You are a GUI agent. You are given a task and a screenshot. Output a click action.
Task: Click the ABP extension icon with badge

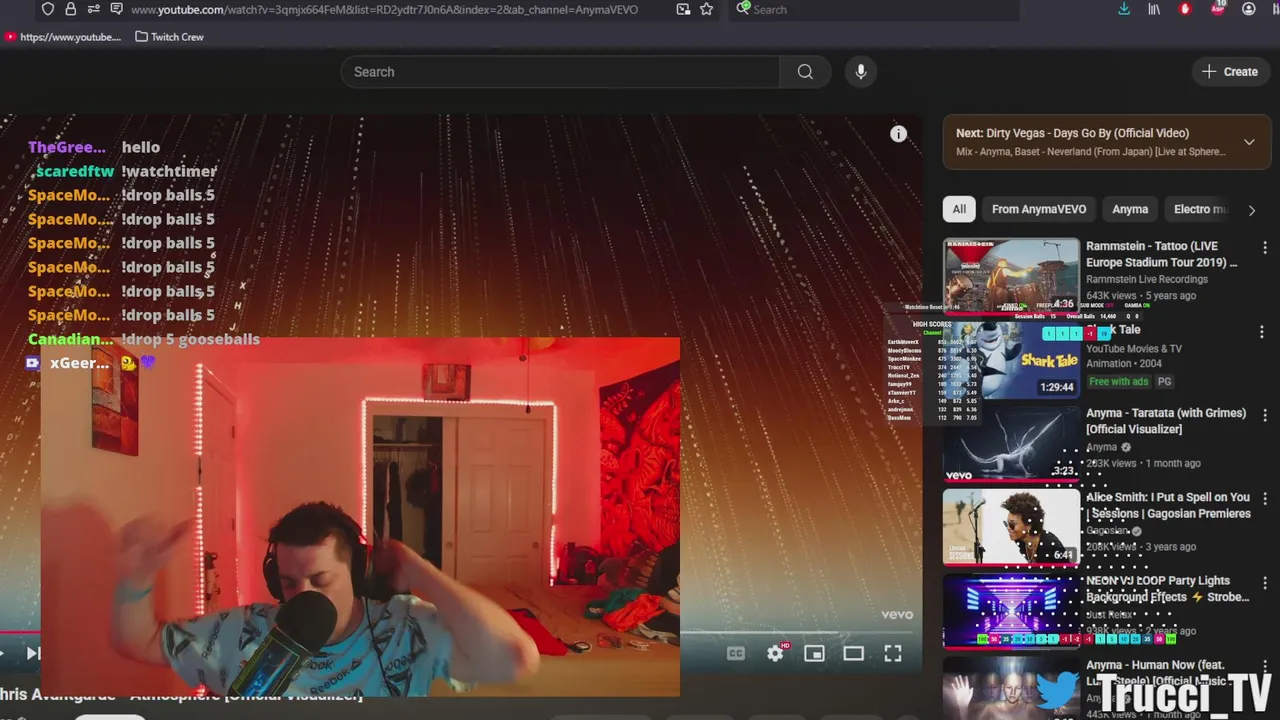pos(1218,9)
